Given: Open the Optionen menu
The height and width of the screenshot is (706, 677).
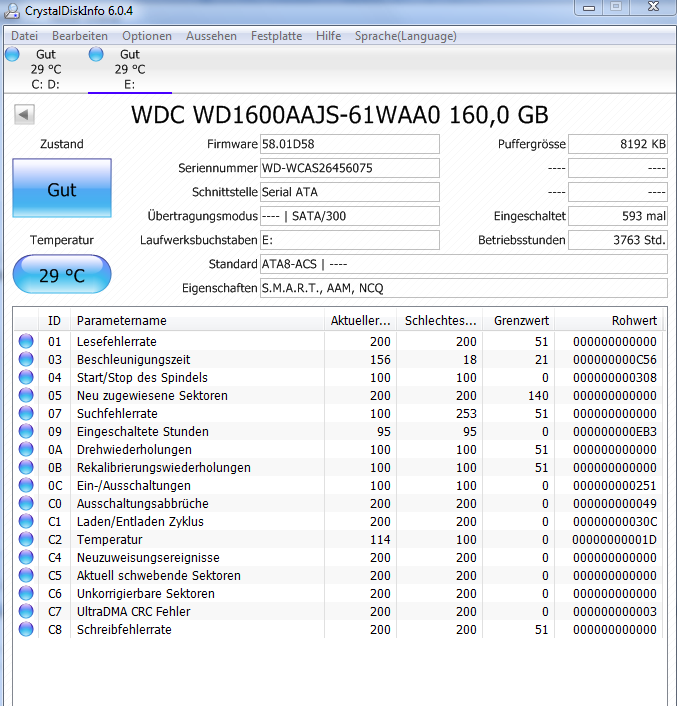Looking at the screenshot, I should click(x=147, y=36).
